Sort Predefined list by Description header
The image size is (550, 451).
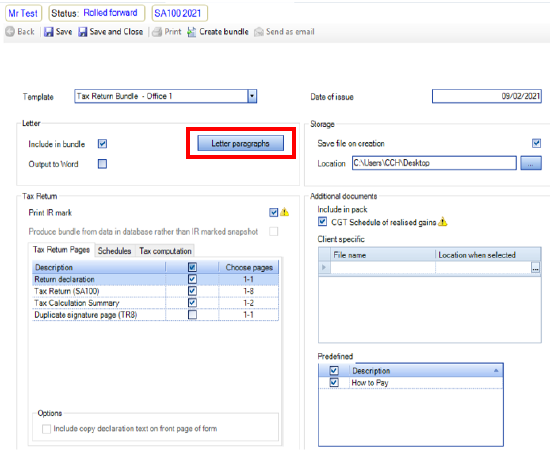tap(426, 370)
